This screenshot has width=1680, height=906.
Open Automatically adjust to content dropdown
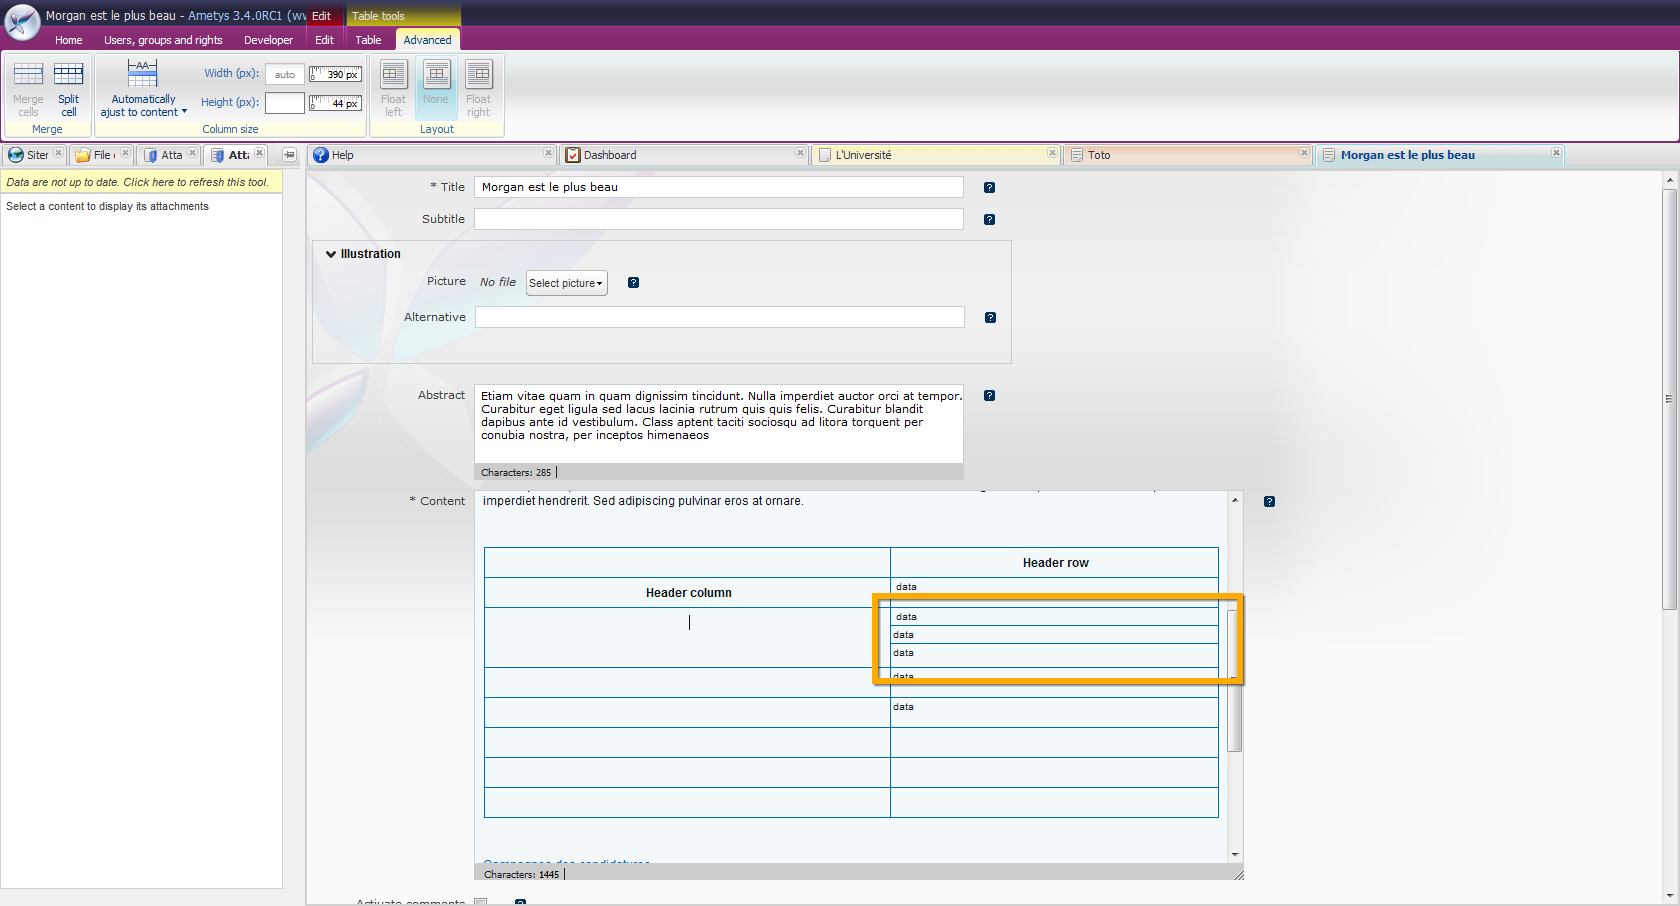143,88
